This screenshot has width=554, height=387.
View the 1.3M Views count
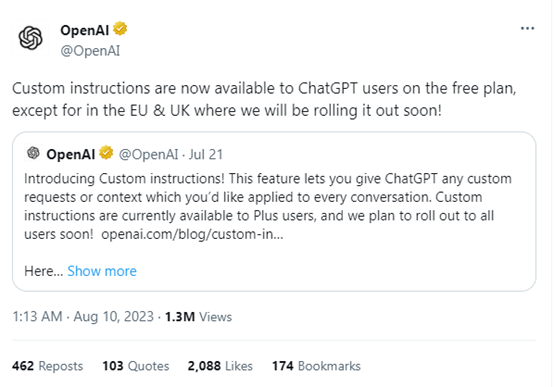(198, 317)
